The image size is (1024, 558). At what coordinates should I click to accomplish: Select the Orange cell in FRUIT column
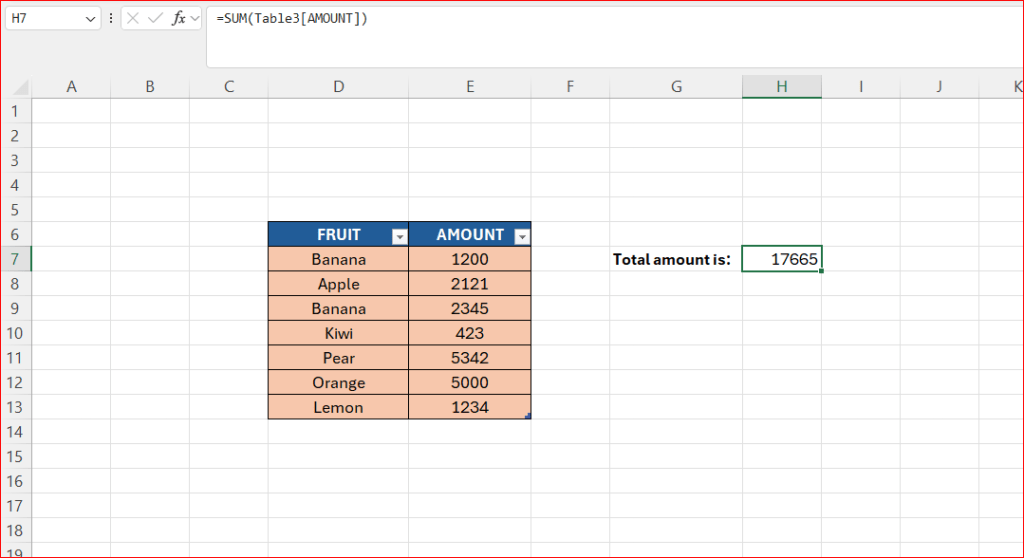pos(338,383)
